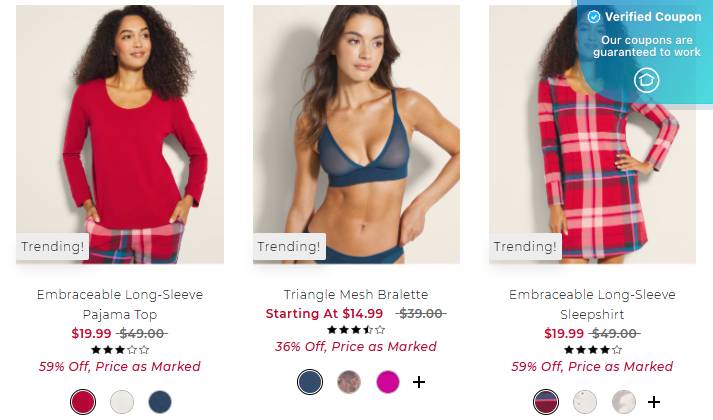Image resolution: width=713 pixels, height=420 pixels.
Task: Select white swatch for Pajama Top
Action: (x=122, y=402)
